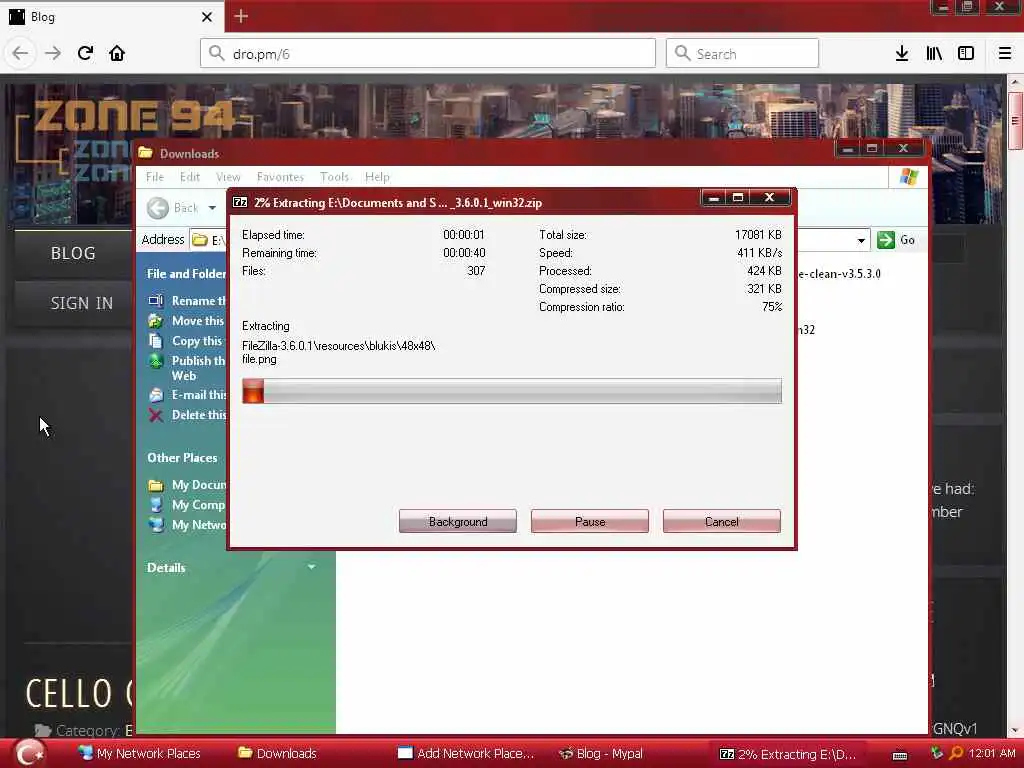Open Tools menu in Downloads window
Screen dimensions: 1024x768
tap(334, 177)
